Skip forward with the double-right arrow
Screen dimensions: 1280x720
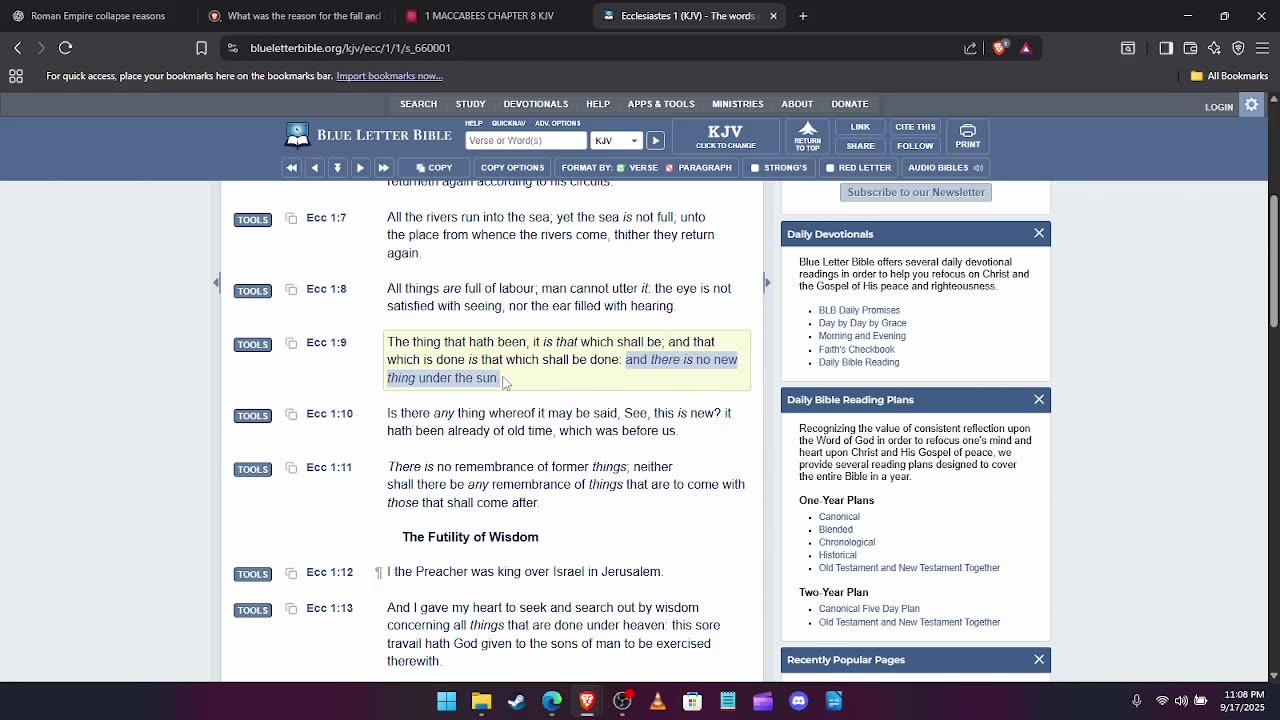click(x=383, y=168)
